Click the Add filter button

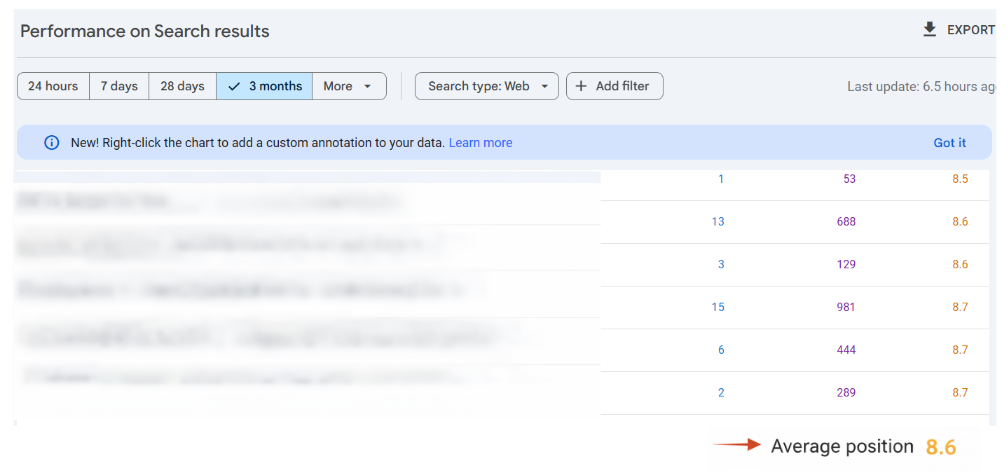(615, 86)
